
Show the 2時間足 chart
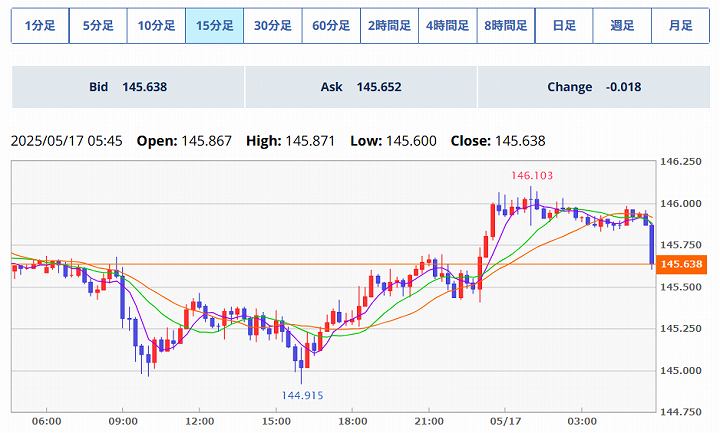tap(389, 25)
